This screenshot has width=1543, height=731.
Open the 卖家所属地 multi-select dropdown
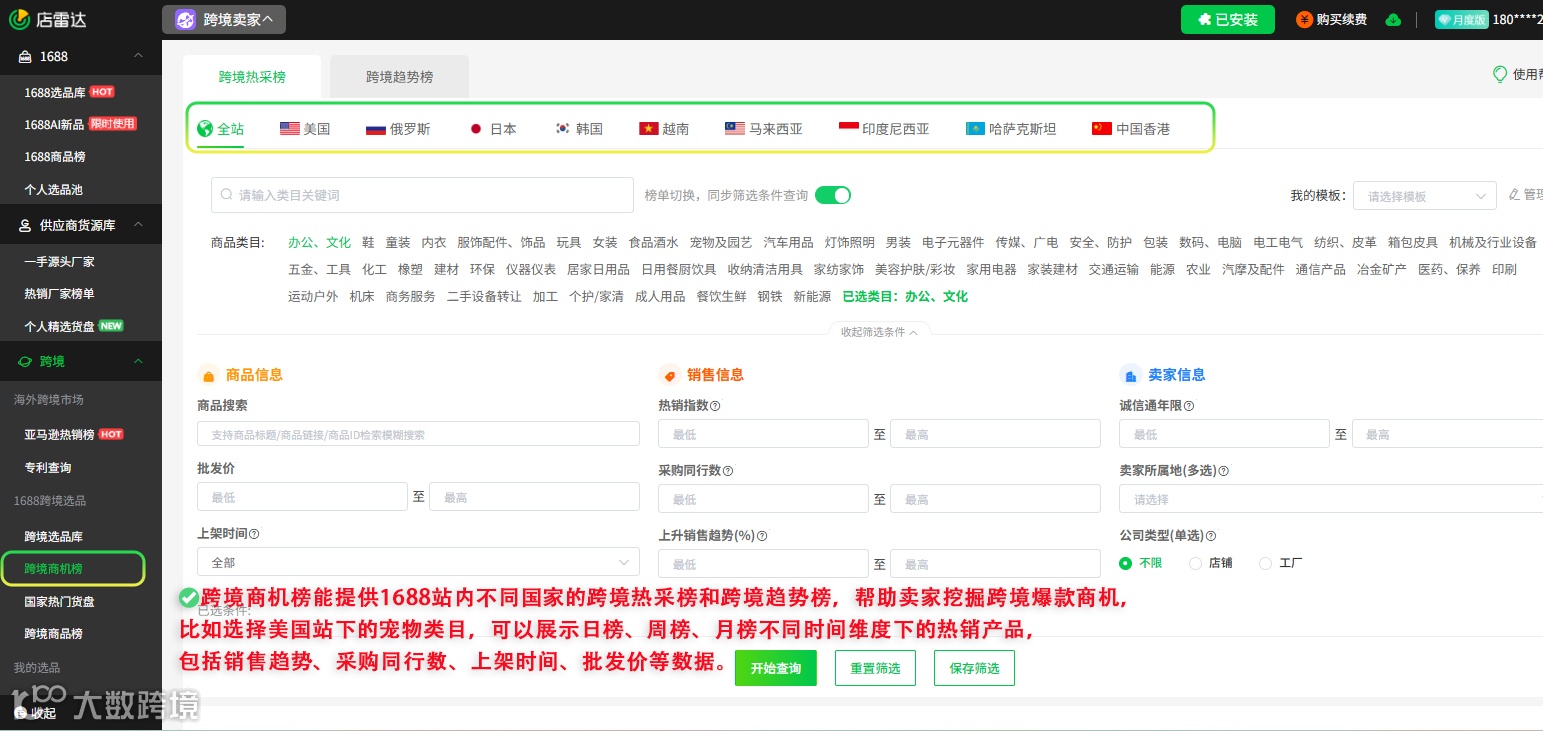pyautogui.click(x=1331, y=499)
